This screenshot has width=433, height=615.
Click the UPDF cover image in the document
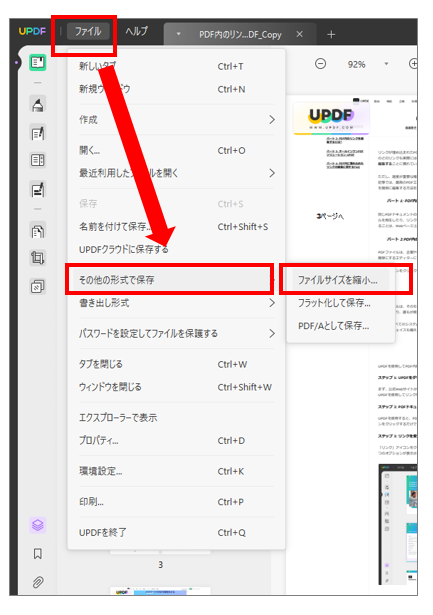pyautogui.click(x=331, y=118)
